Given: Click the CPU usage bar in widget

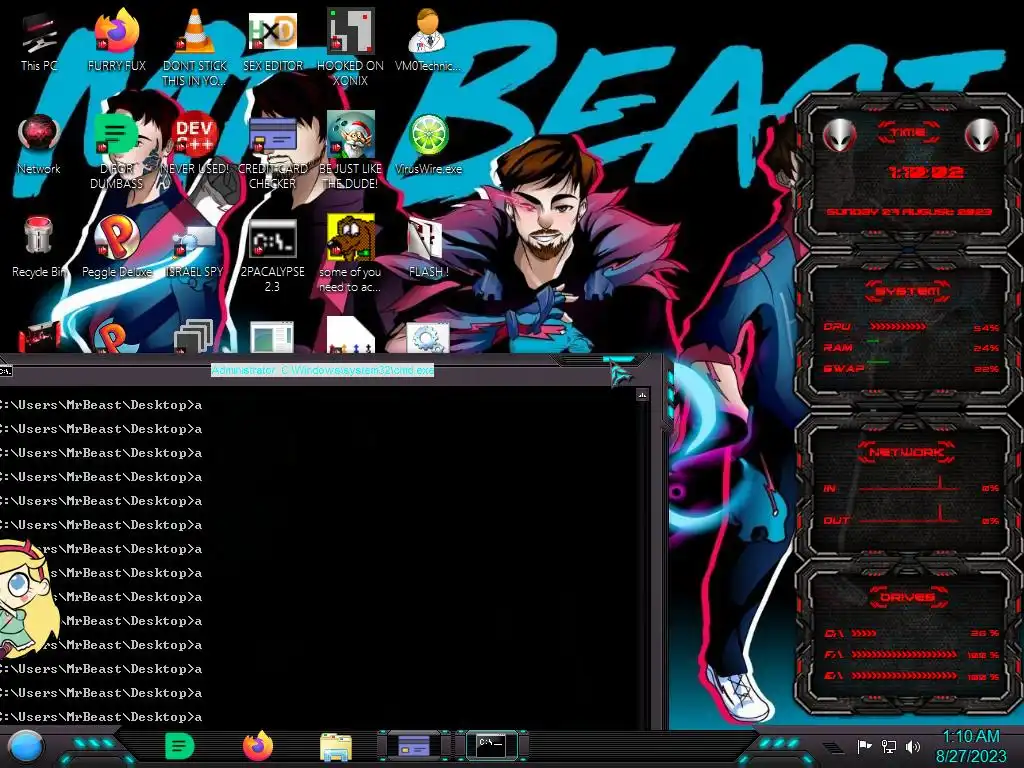Looking at the screenshot, I should tap(898, 327).
